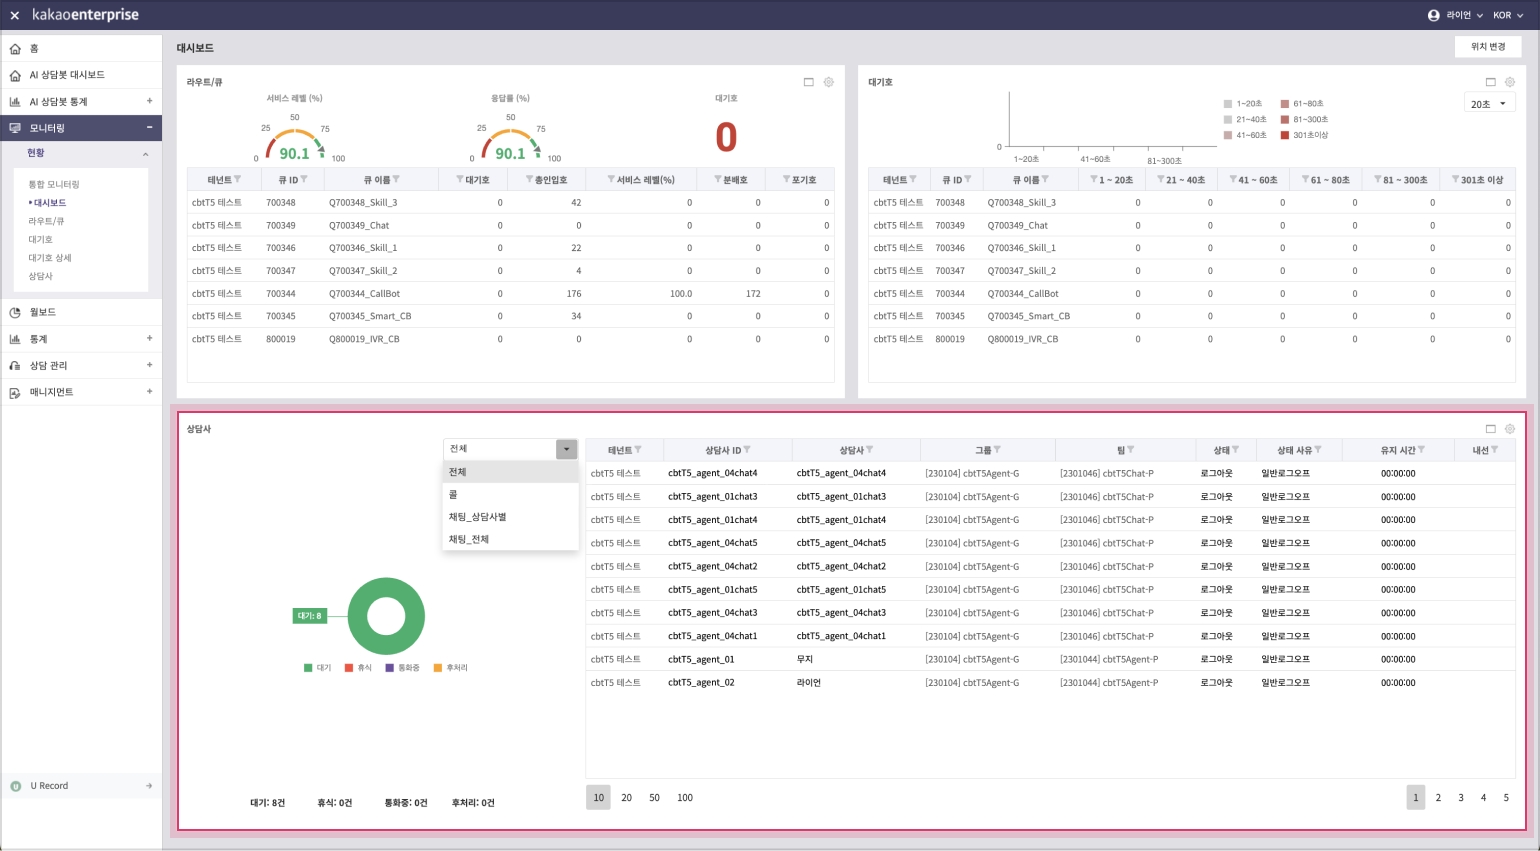Image resolution: width=1540 pixels, height=851 pixels.
Task: Select the cbtT5_agent_02 row in agent table
Action: click(701, 683)
